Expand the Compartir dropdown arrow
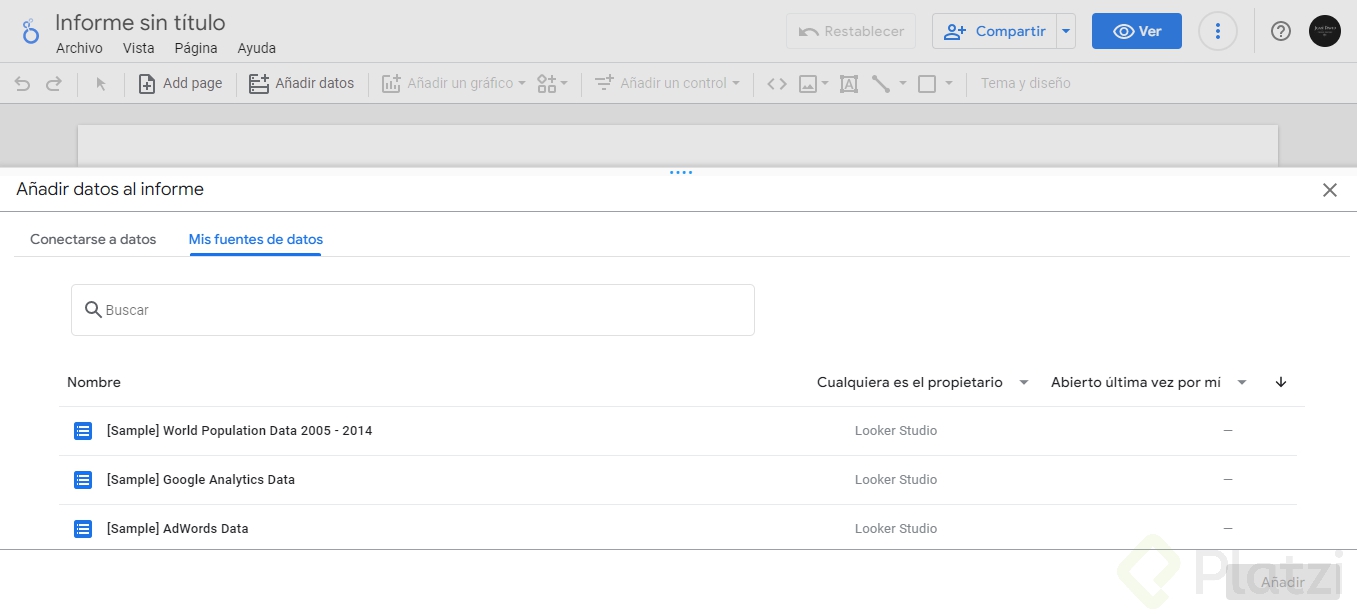 [1066, 31]
